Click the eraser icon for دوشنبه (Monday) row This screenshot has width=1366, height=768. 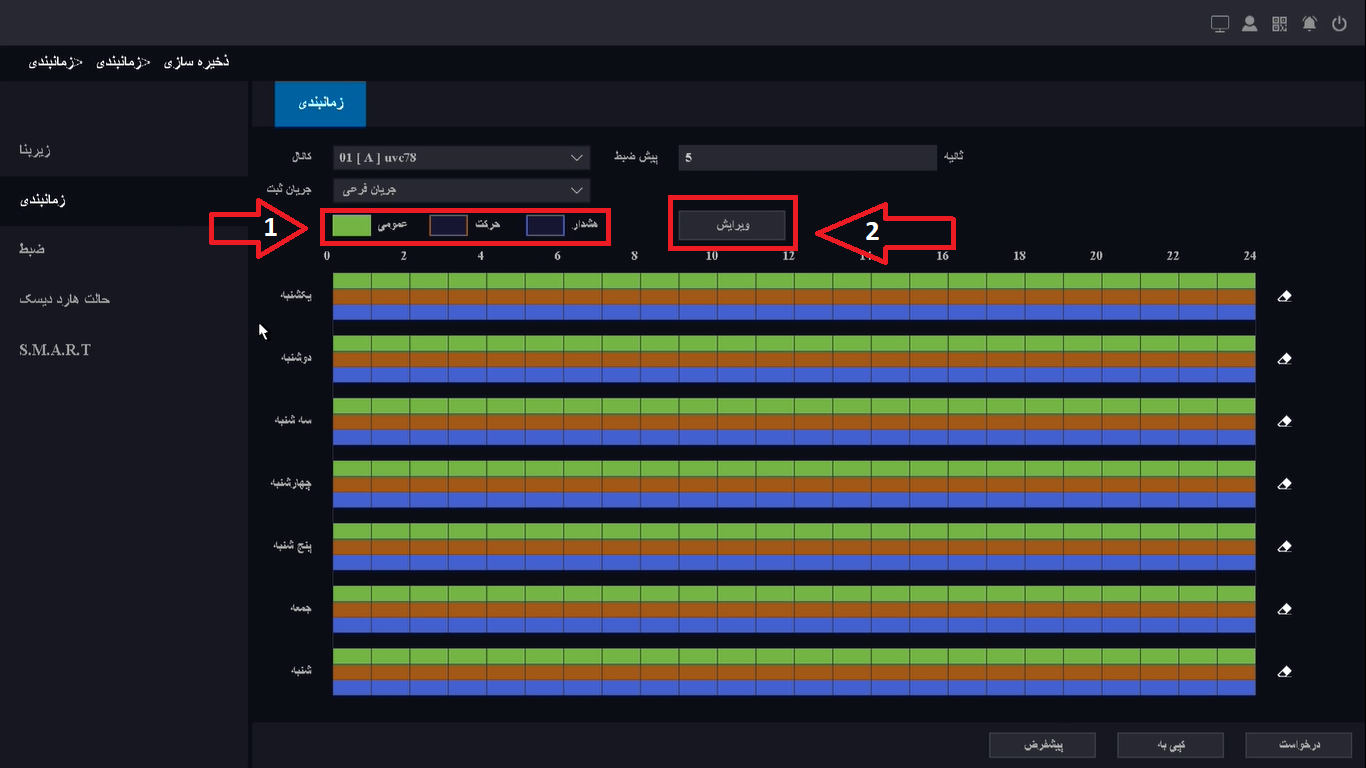tap(1285, 359)
